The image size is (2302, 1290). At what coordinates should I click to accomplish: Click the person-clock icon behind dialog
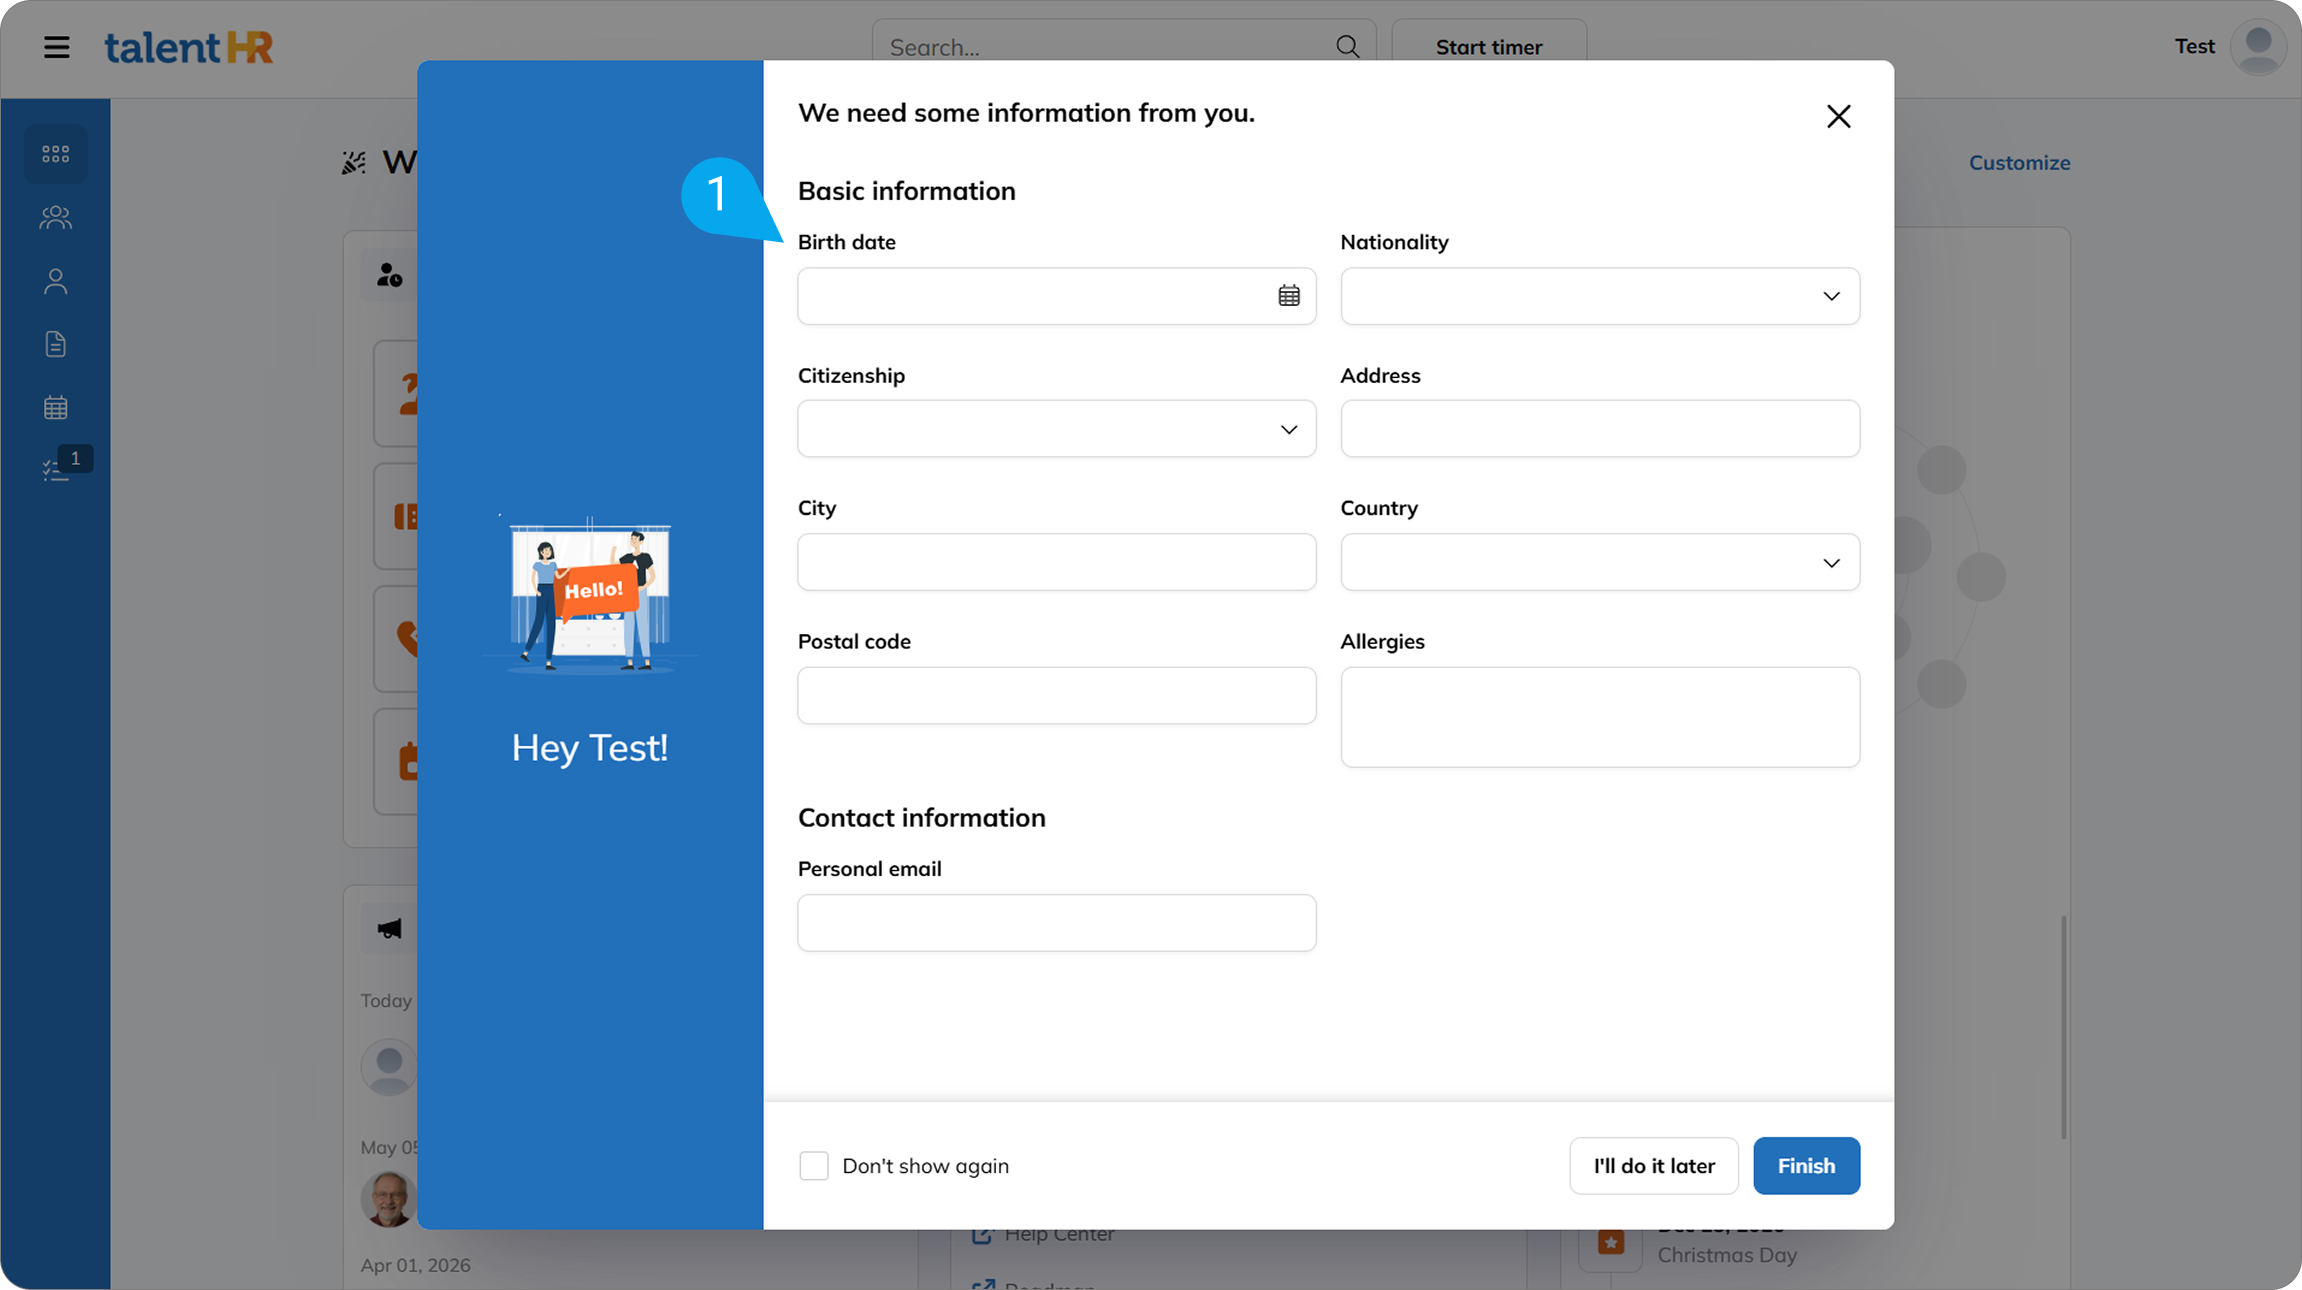pos(389,275)
